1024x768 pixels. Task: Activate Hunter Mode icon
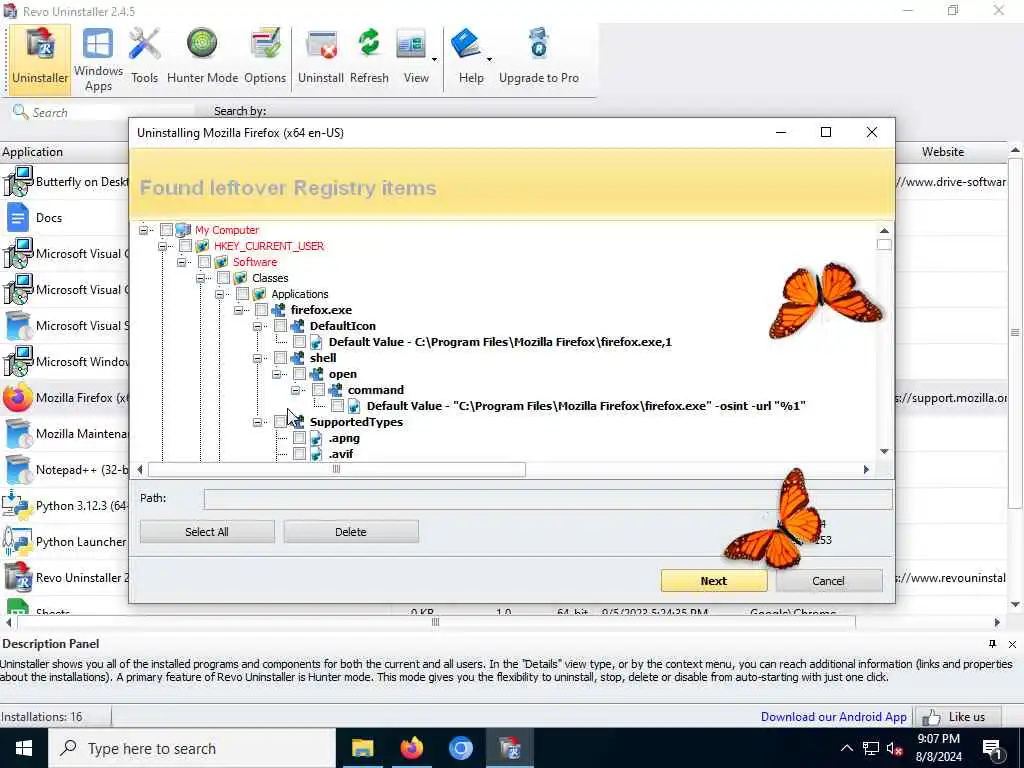(x=202, y=57)
